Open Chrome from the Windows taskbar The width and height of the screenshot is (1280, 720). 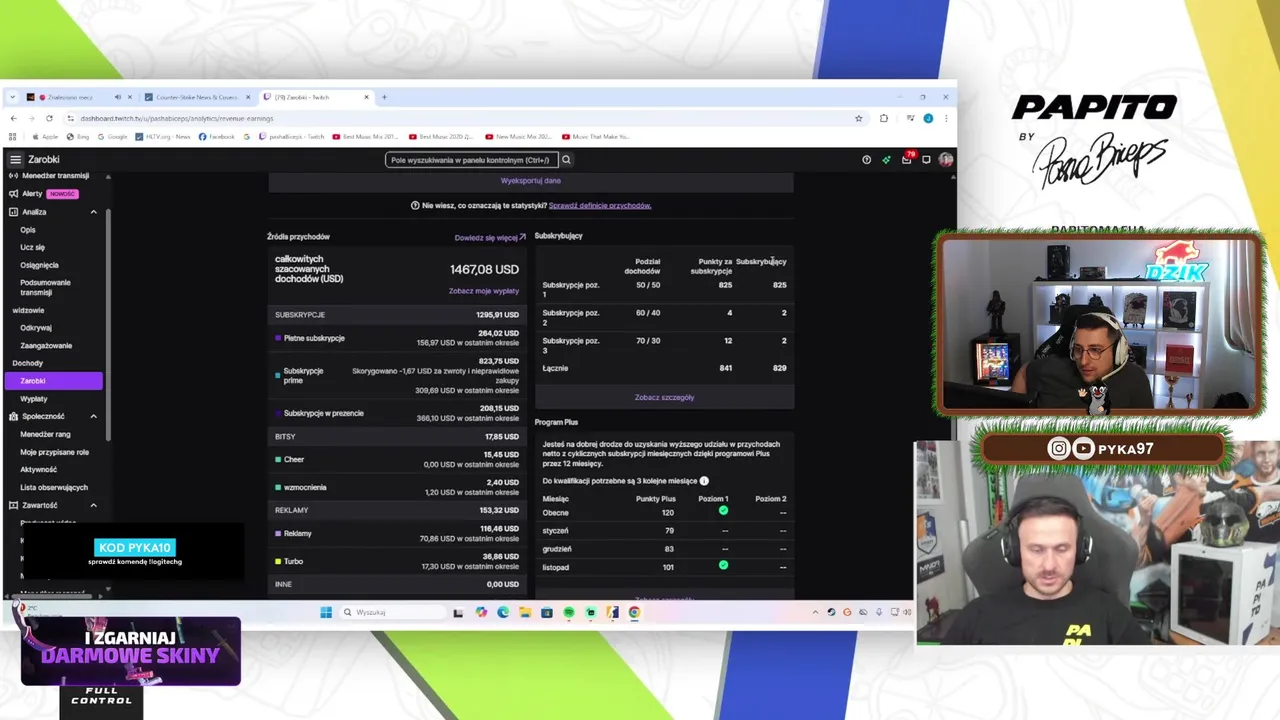(x=634, y=612)
